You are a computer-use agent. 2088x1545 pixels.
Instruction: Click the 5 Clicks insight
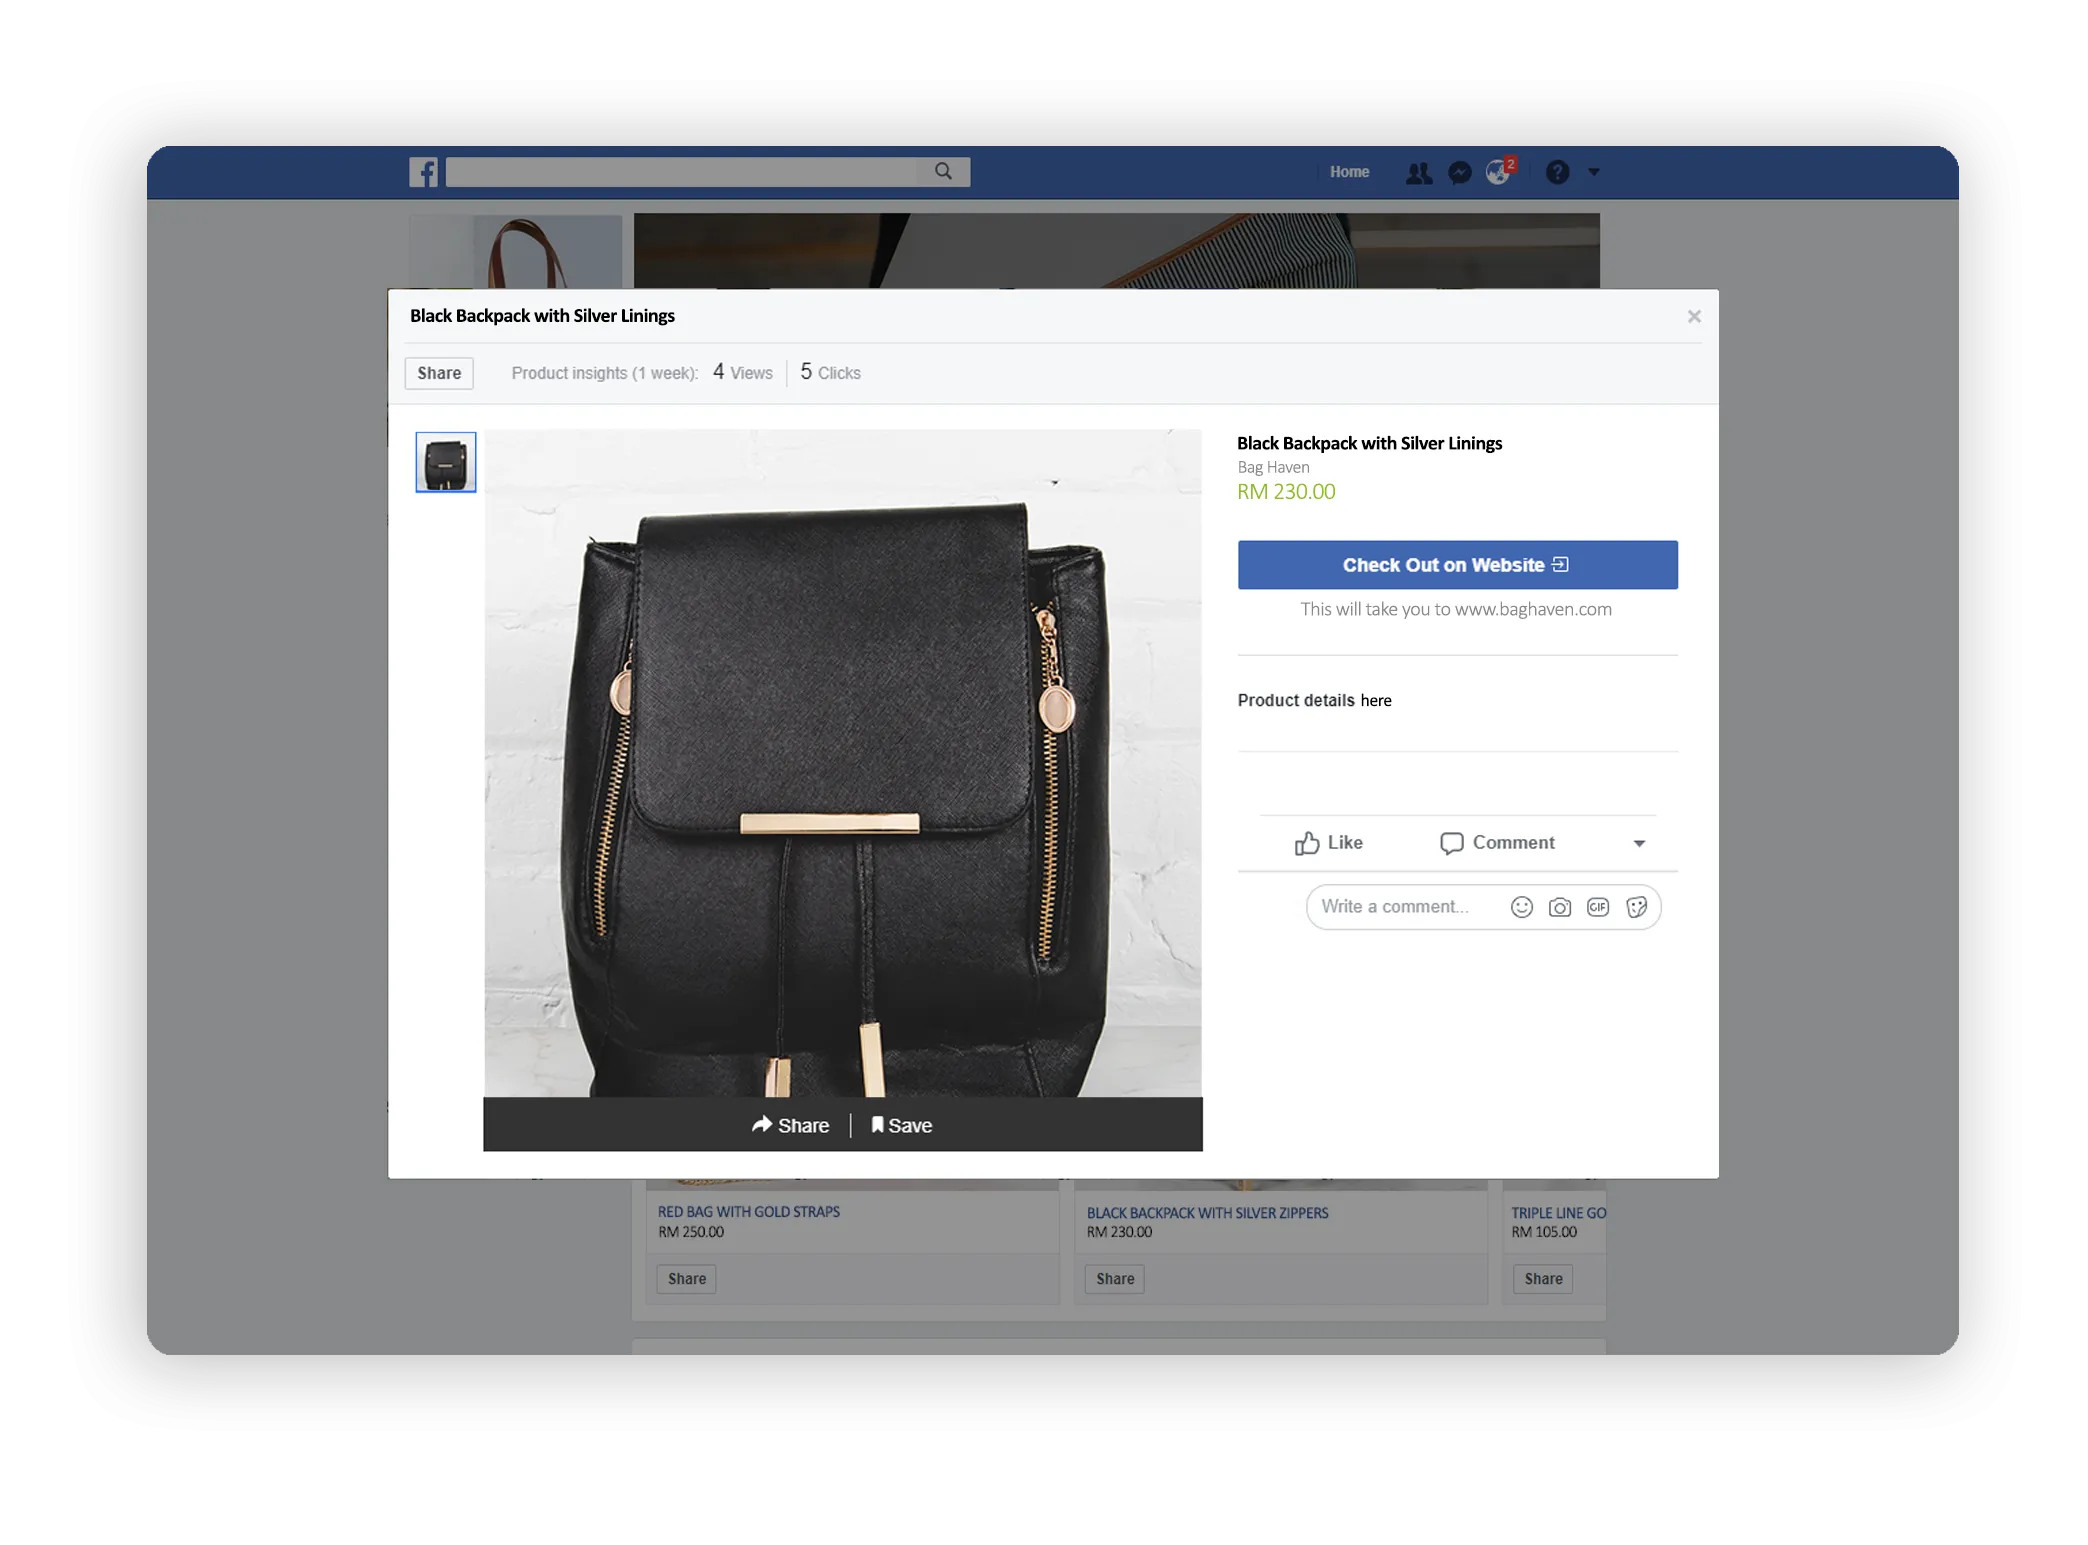[x=830, y=373]
